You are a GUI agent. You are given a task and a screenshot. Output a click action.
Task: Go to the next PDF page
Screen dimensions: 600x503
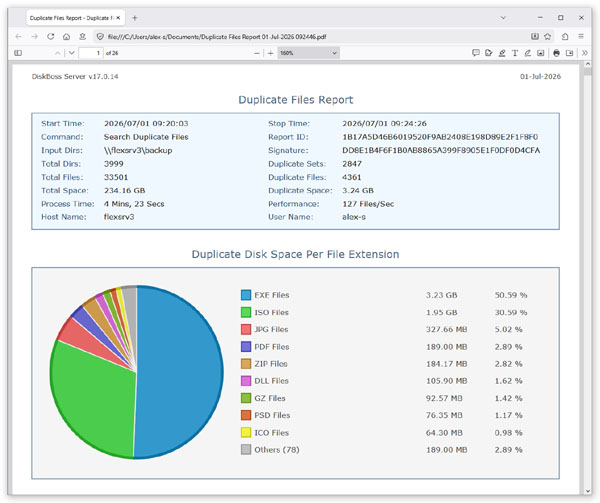[72, 53]
